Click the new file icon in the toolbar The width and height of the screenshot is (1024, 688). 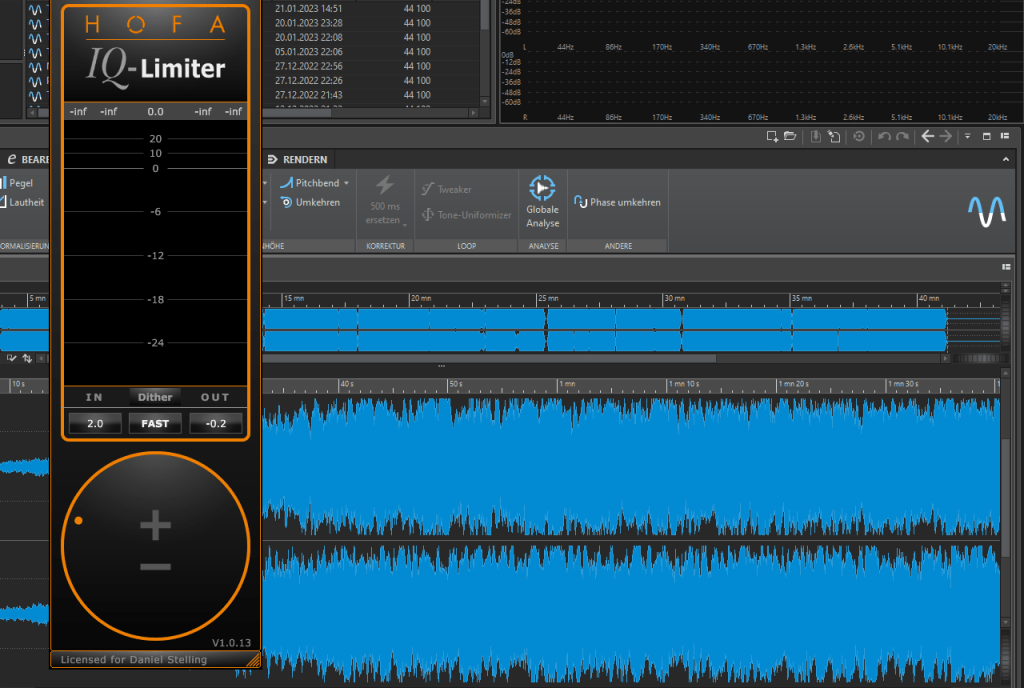(772, 136)
